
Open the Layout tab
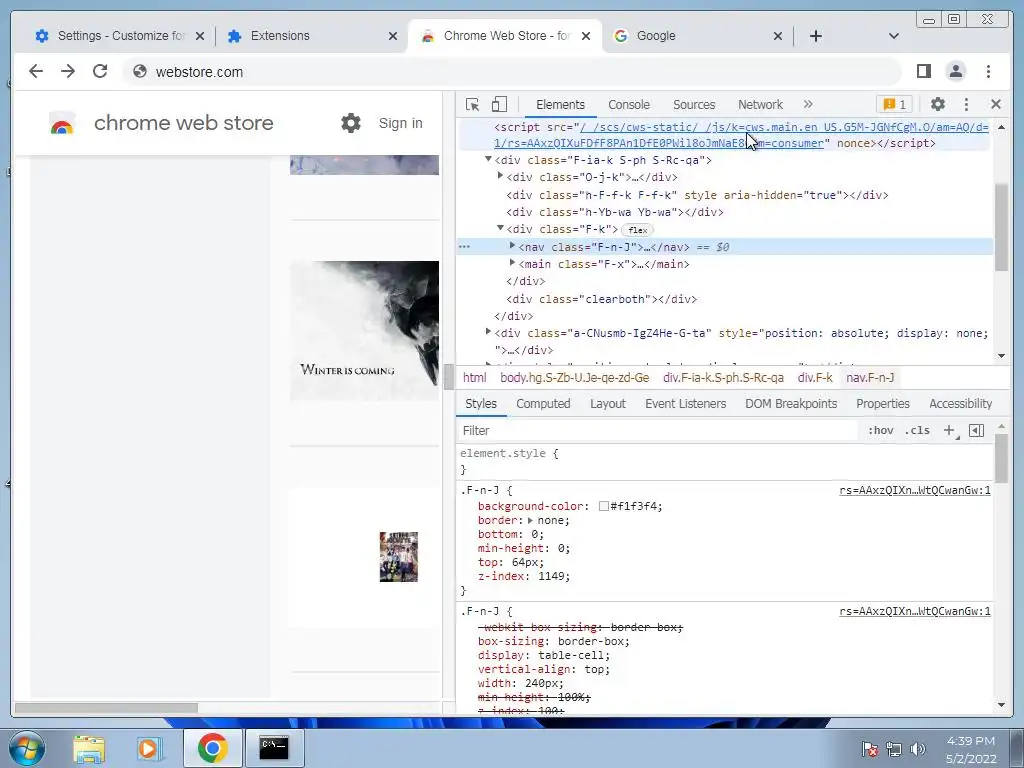click(x=608, y=404)
